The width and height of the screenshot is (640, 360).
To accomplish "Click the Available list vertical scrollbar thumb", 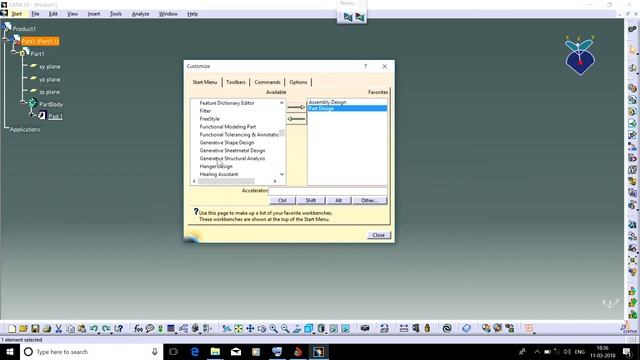I will (x=282, y=133).
